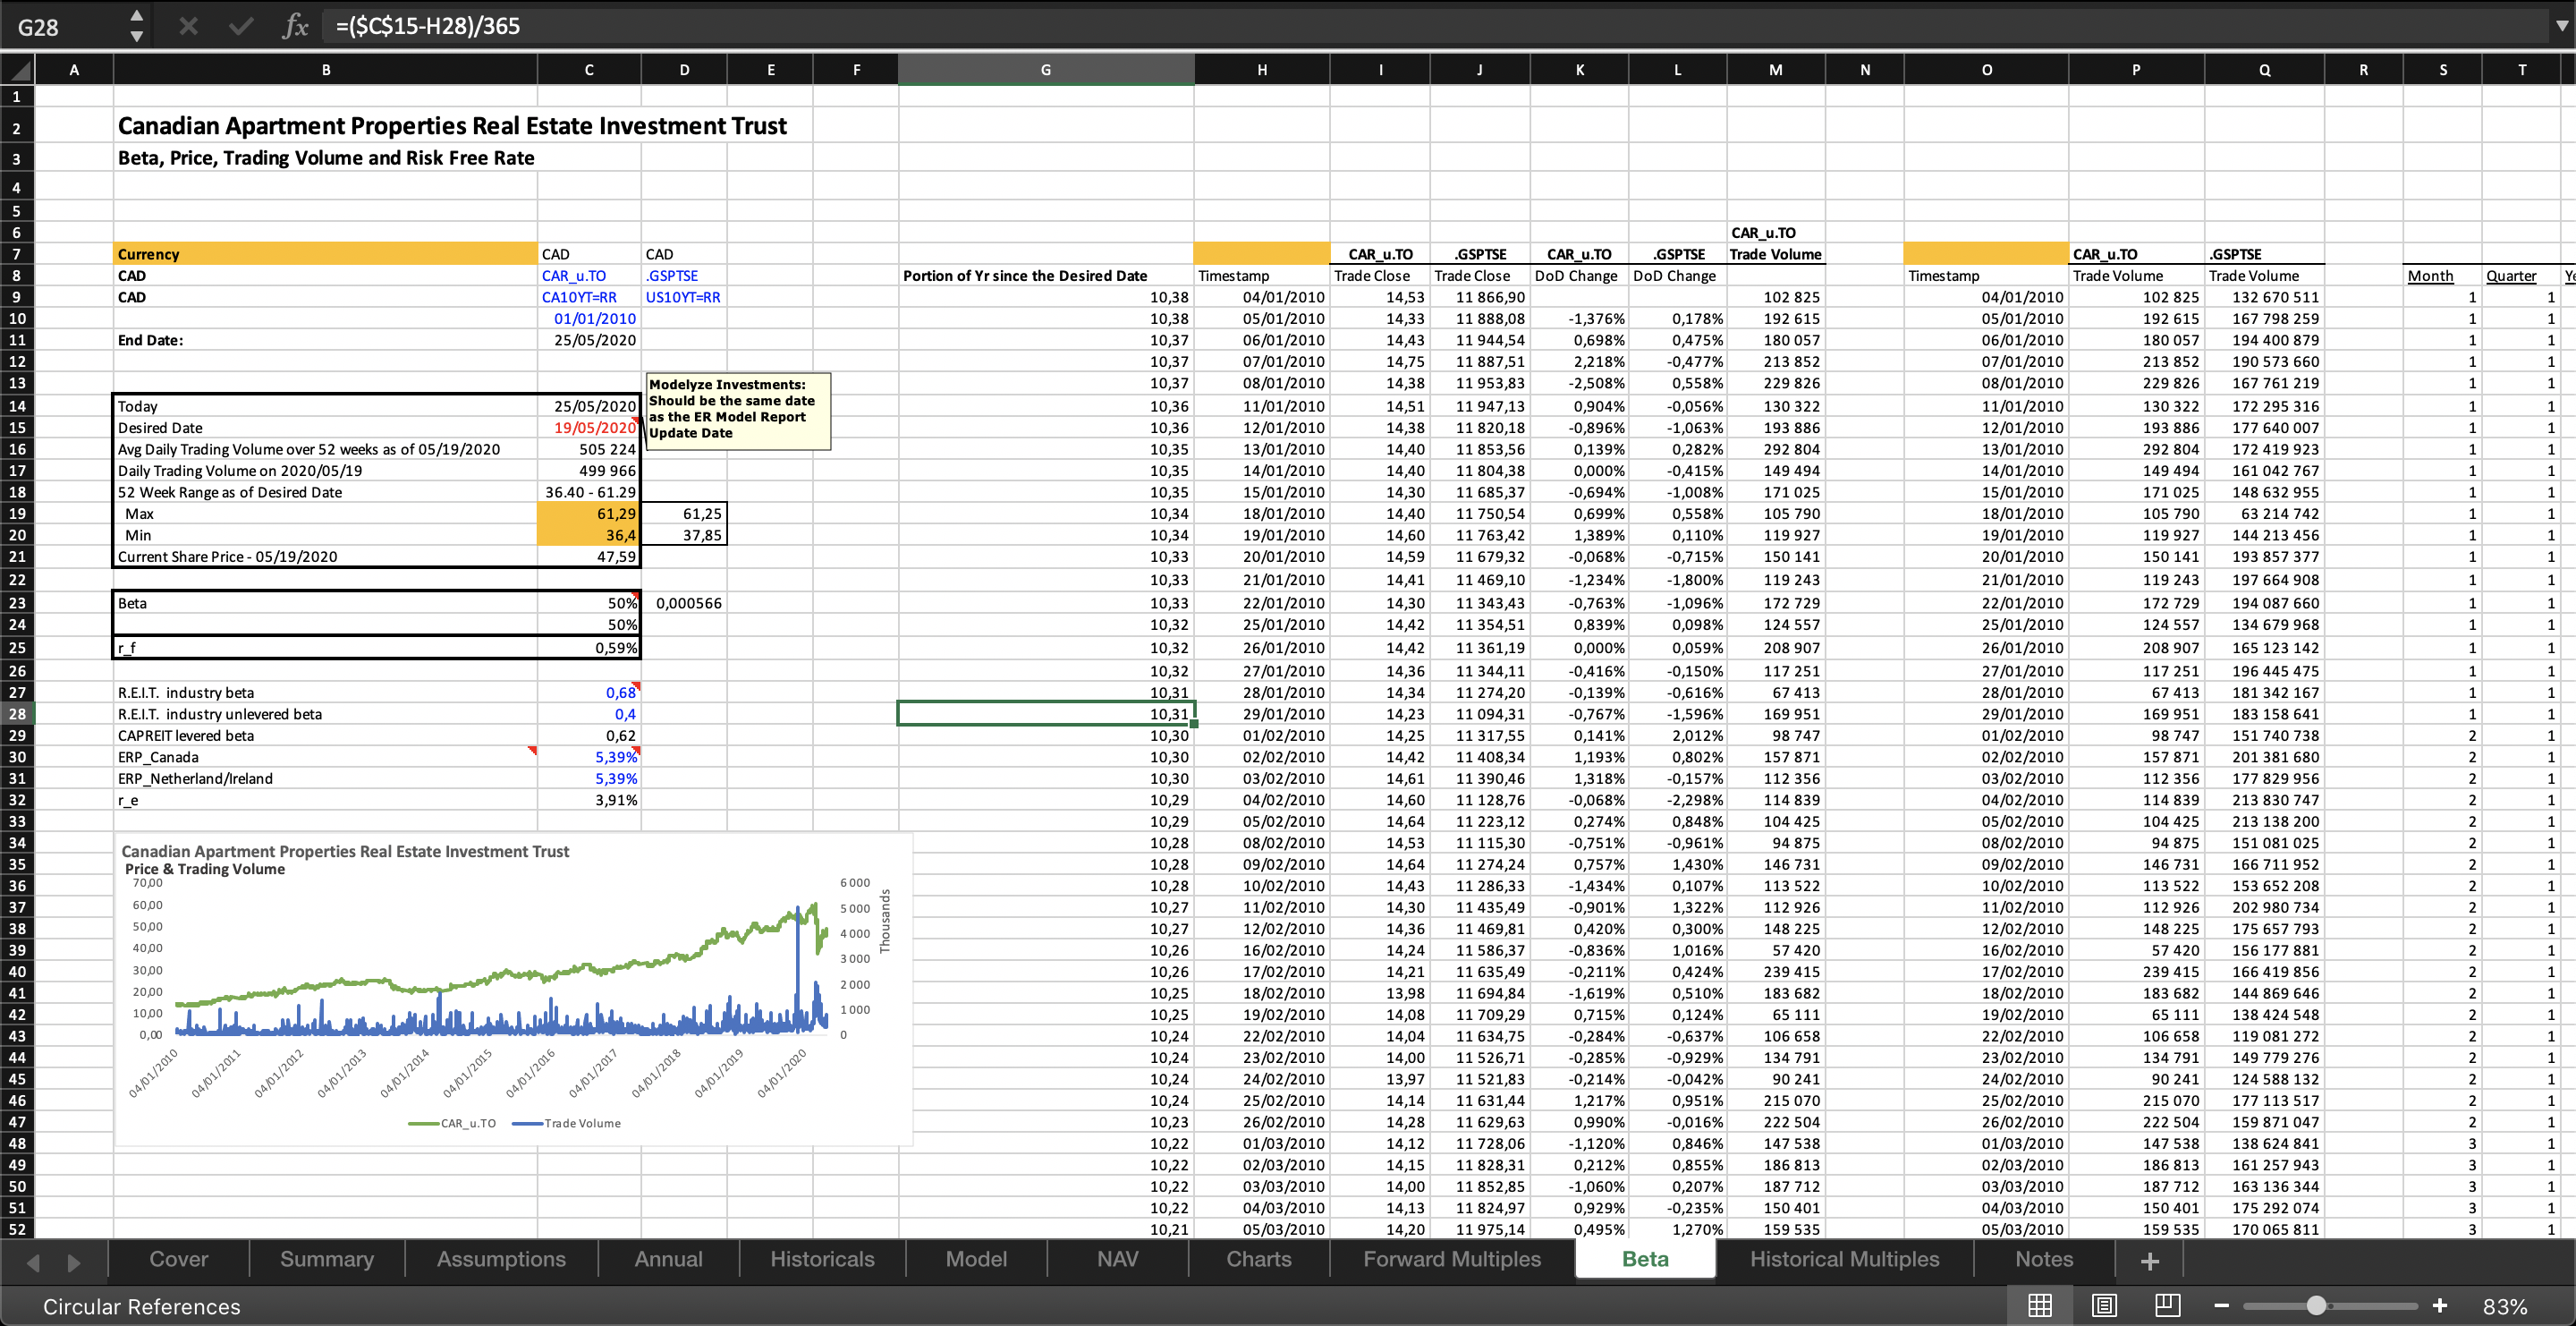Click the Price & Trading Volume chart

click(x=513, y=989)
